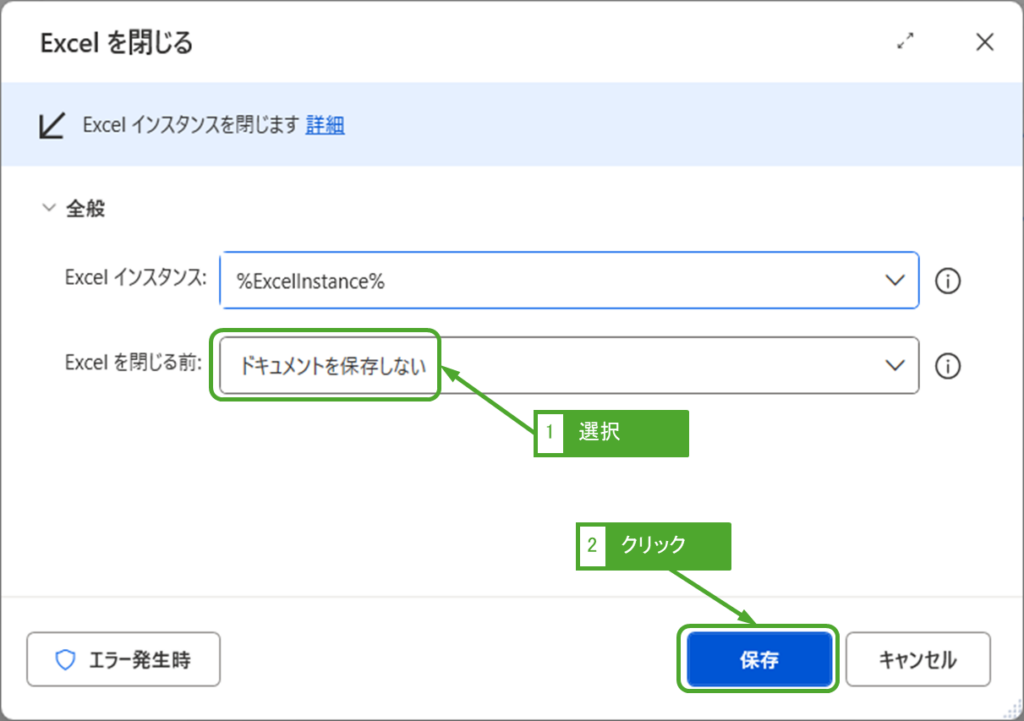
Task: Click the Excel を閉じる dialog title
Action: [x=116, y=43]
